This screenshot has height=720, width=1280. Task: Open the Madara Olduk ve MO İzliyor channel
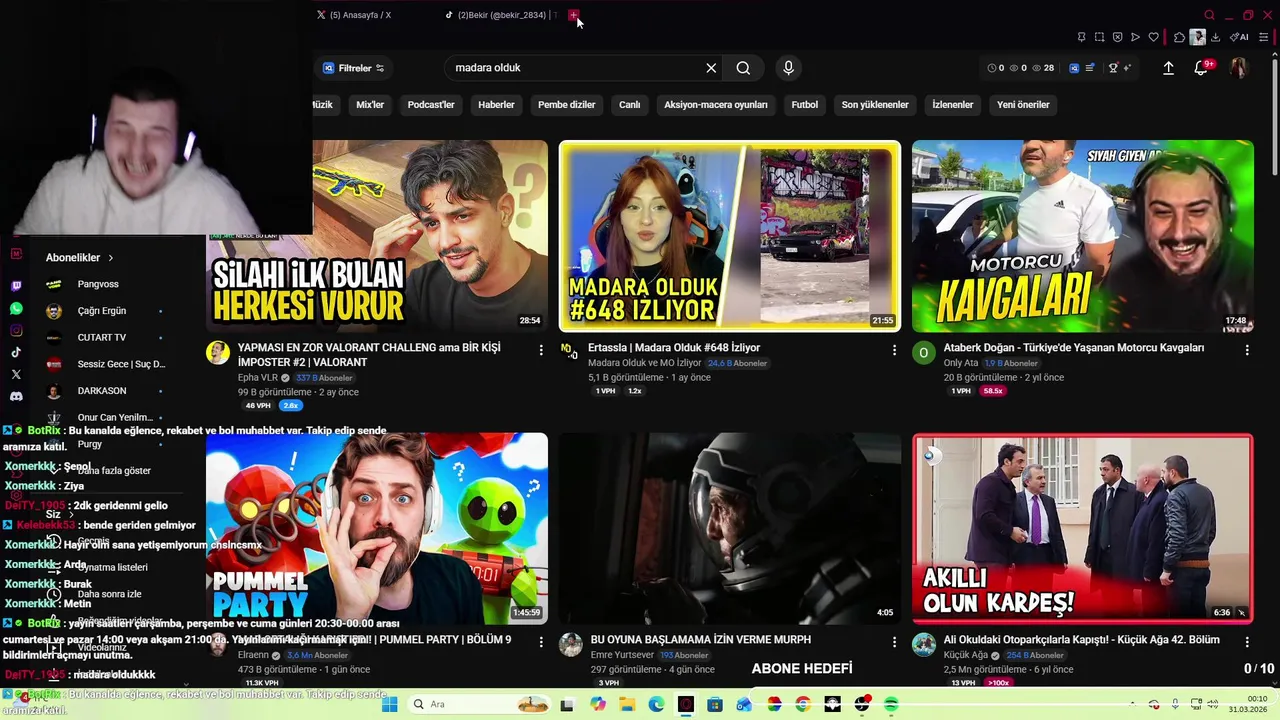pyautogui.click(x=645, y=363)
